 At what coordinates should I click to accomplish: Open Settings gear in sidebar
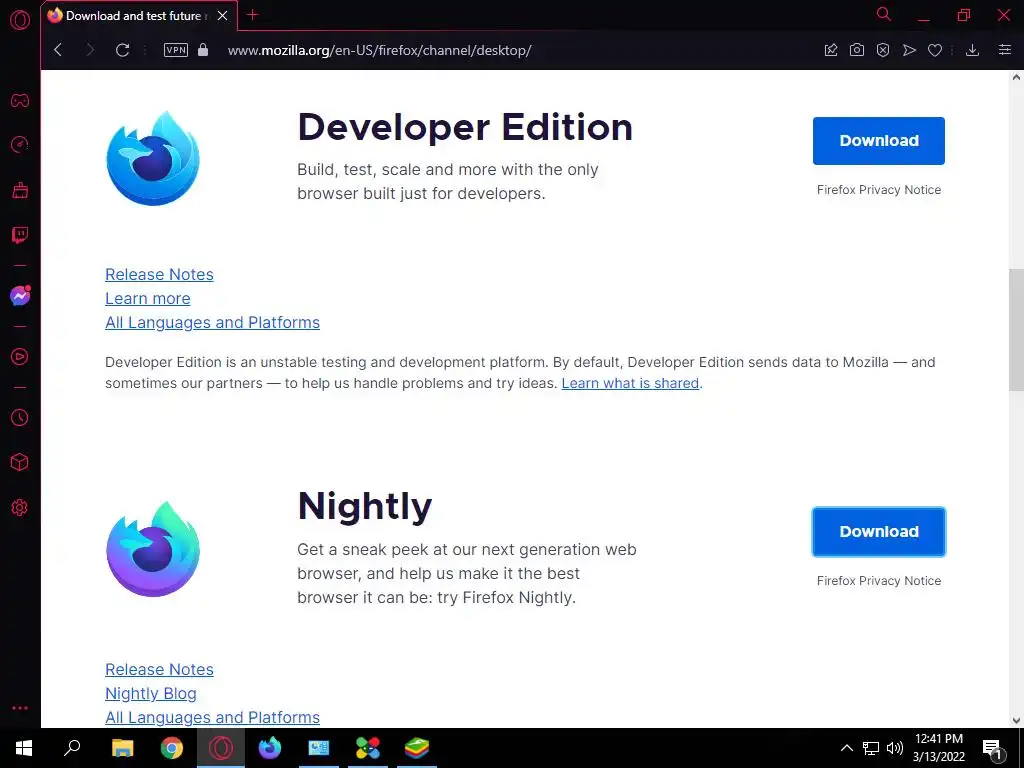20,507
